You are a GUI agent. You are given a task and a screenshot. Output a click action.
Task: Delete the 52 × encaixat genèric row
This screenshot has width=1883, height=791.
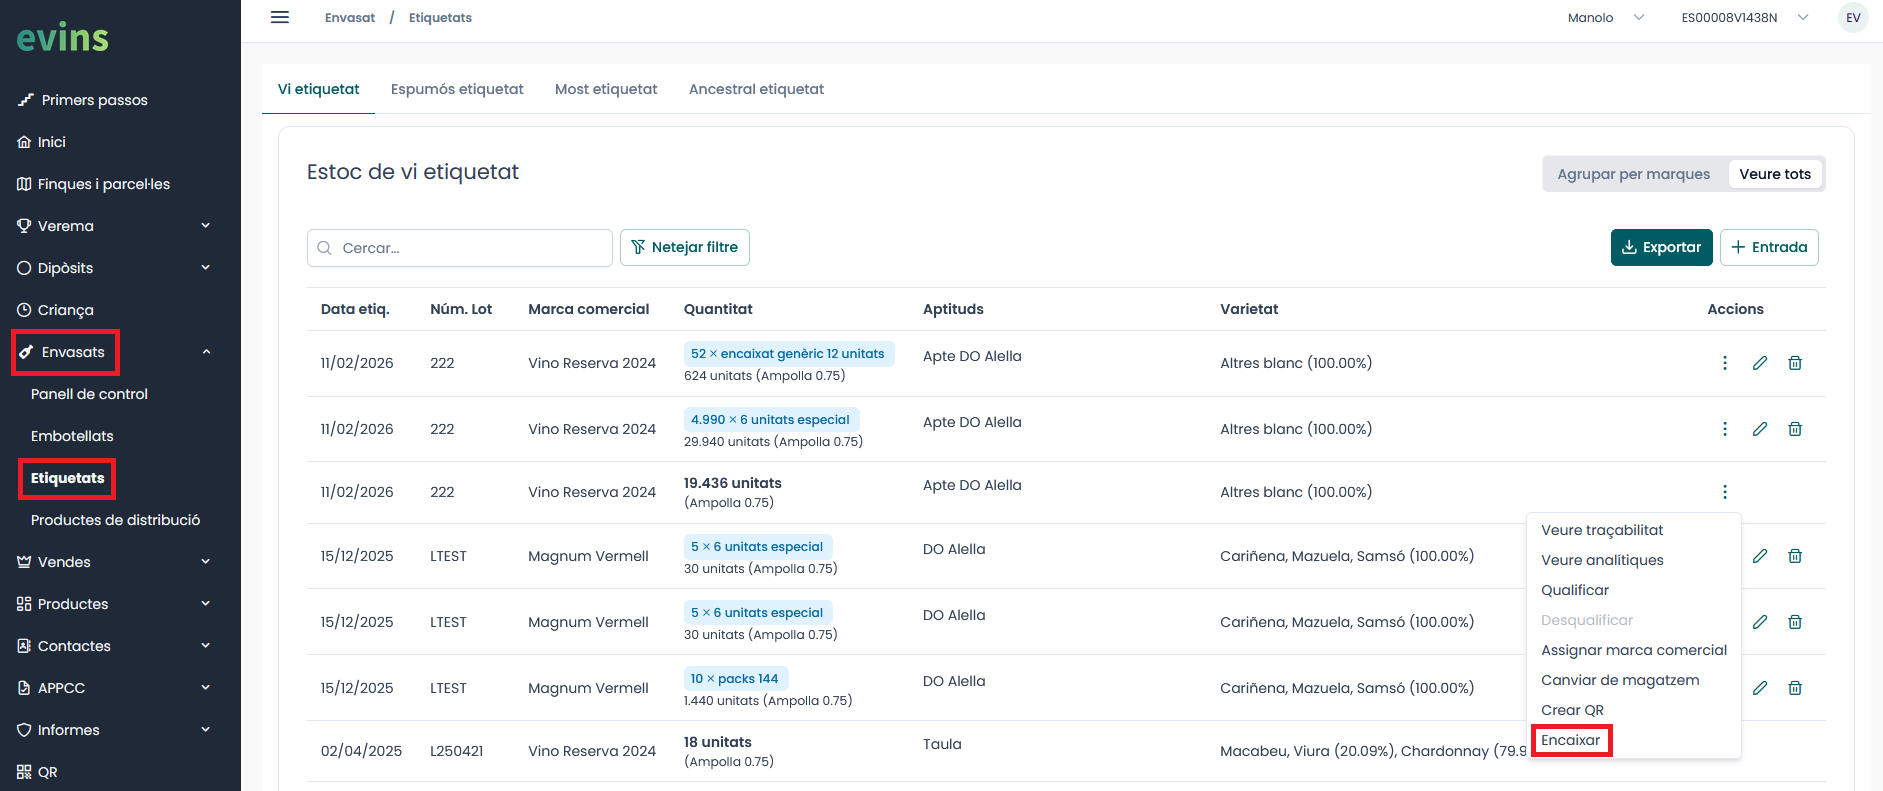tap(1795, 363)
